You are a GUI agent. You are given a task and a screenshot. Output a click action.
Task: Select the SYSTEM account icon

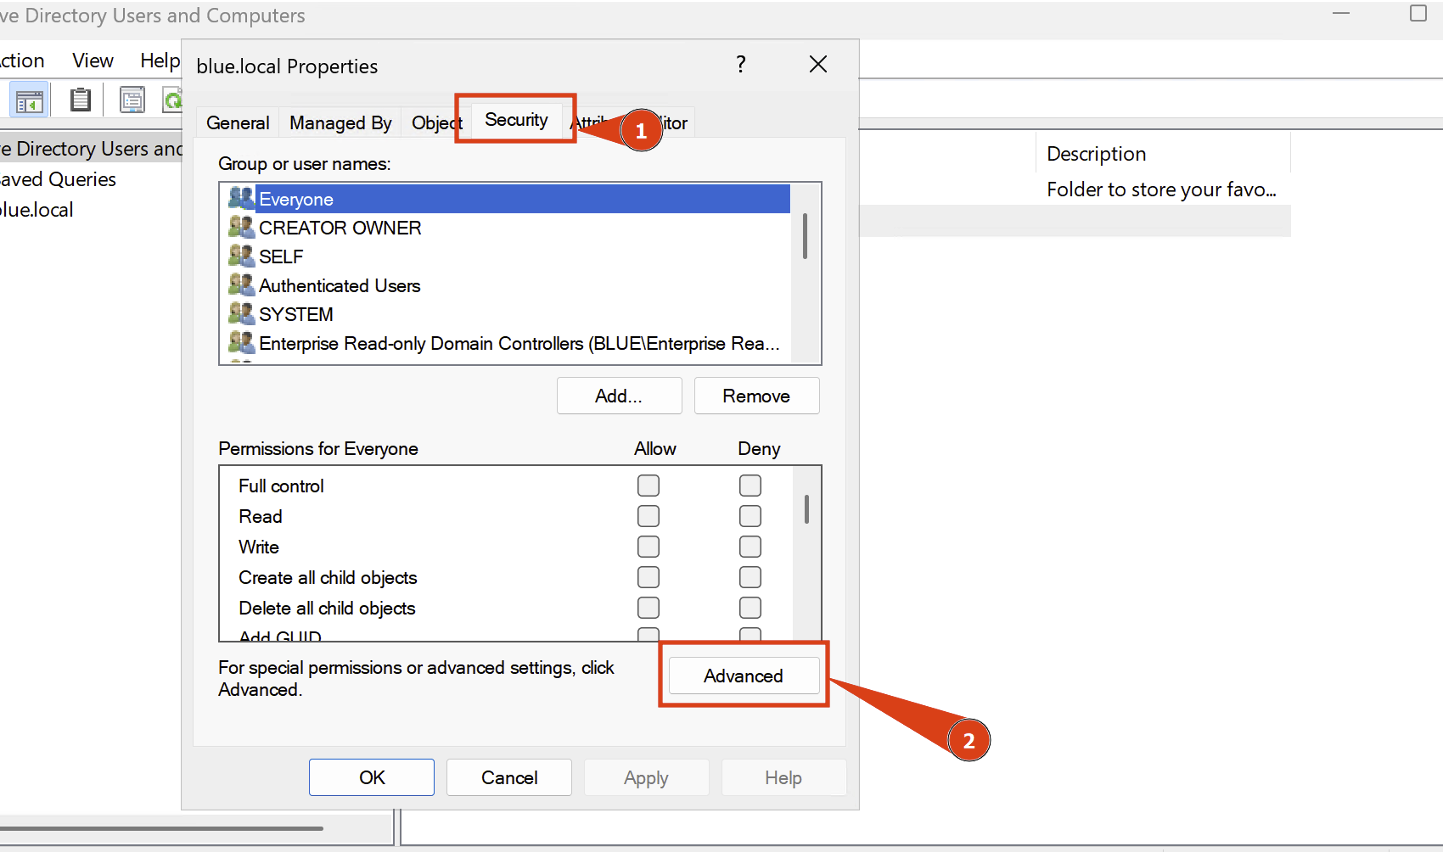pyautogui.click(x=241, y=314)
